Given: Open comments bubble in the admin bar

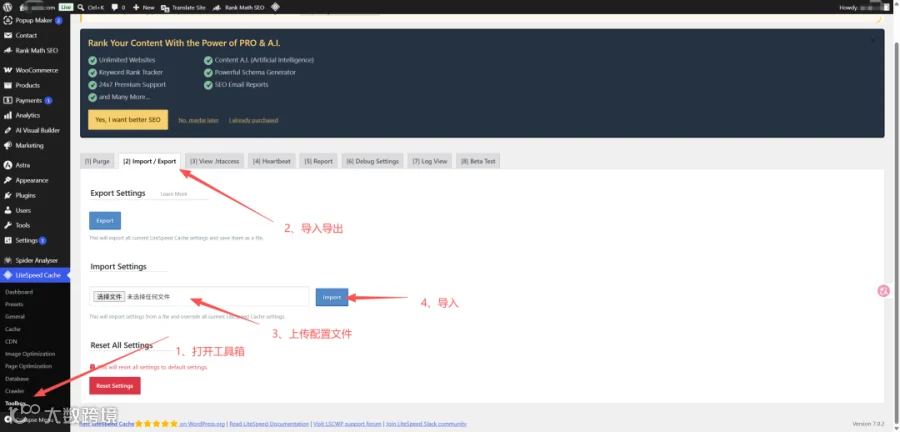Looking at the screenshot, I should [x=114, y=7].
